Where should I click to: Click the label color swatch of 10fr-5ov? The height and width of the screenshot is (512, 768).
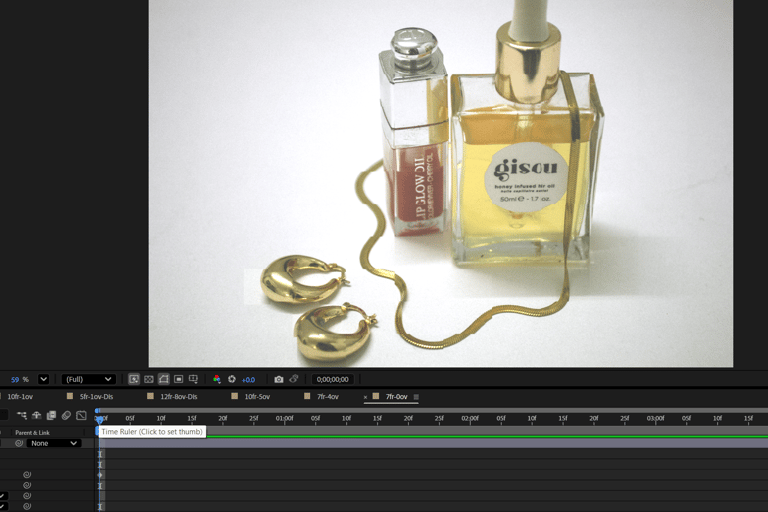click(x=235, y=396)
